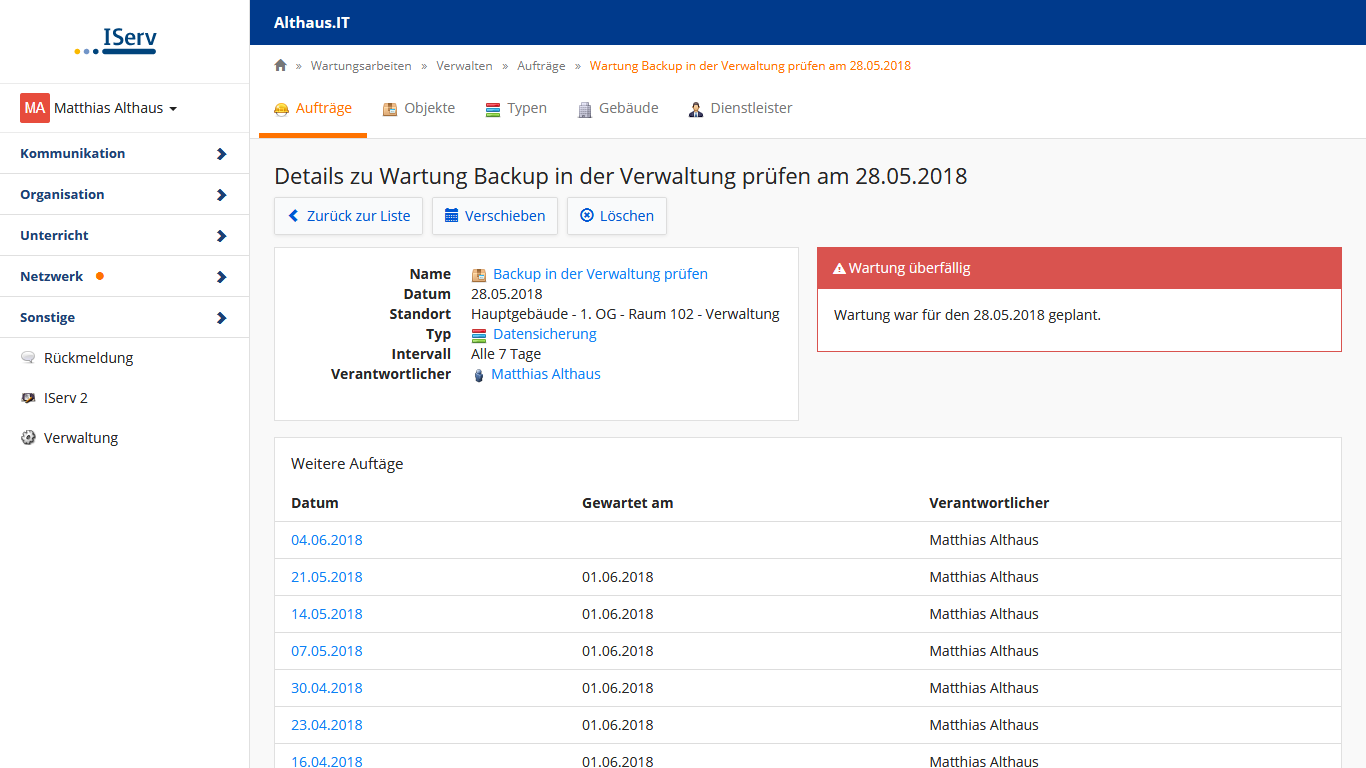Click the Gebäude building tab icon

[x=585, y=109]
